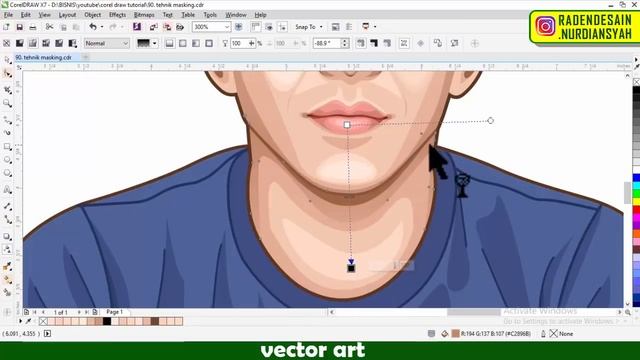Viewport: 640px width, 360px height.
Task: Undo the last action
Action: click(93, 27)
